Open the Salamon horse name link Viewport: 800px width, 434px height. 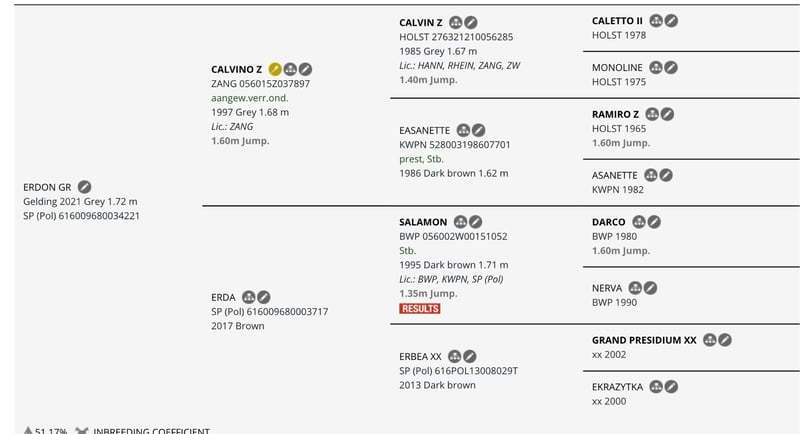click(423, 221)
